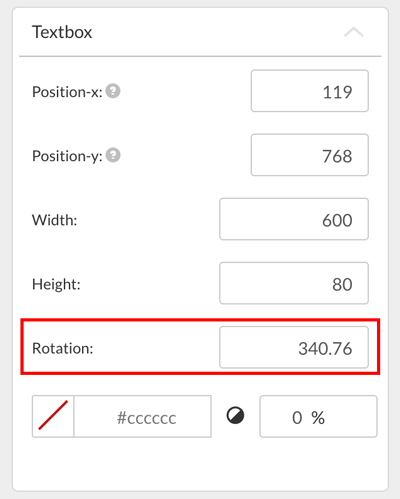Click the Position-x field showing 119
The image size is (400, 499).
click(310, 91)
